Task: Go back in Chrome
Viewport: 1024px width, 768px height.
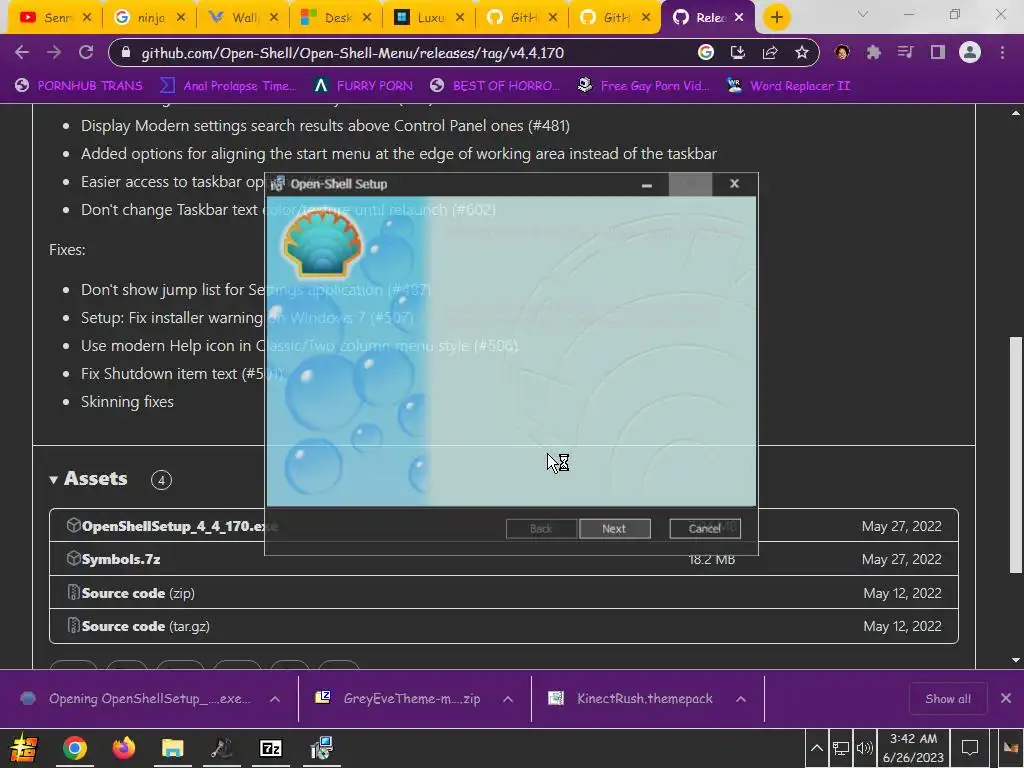Action: click(x=22, y=53)
